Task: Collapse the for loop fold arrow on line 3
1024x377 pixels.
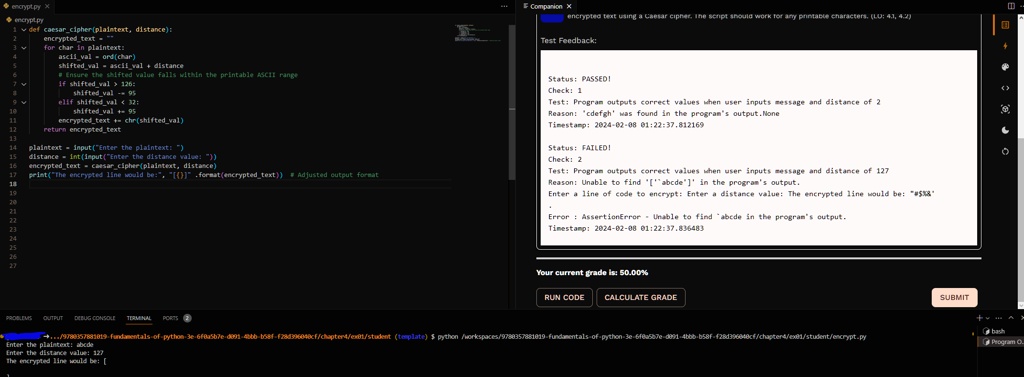Action: coord(24,48)
